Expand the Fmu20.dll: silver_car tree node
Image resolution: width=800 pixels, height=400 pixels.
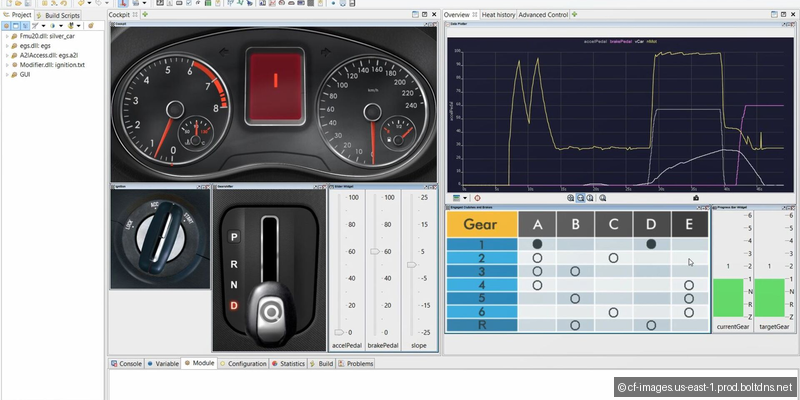pos(7,36)
